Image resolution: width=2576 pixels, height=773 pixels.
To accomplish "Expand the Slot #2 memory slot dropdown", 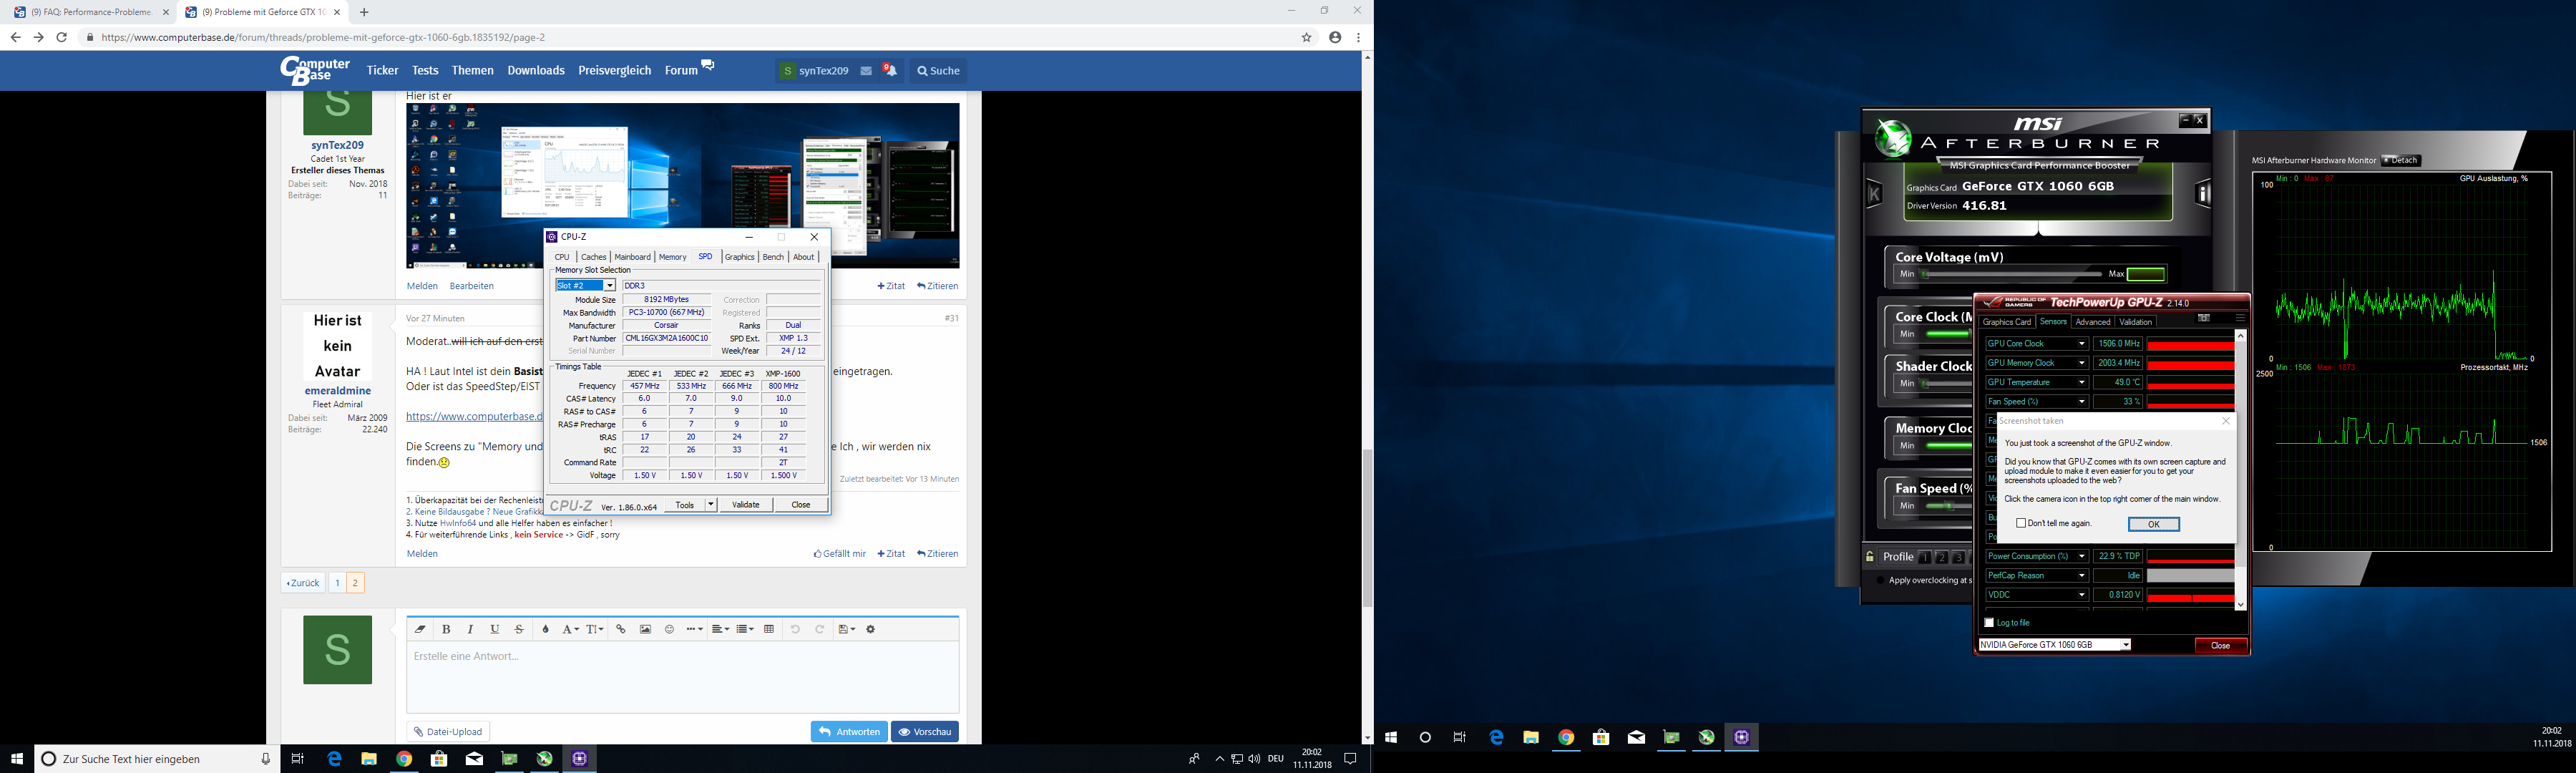I will point(609,286).
